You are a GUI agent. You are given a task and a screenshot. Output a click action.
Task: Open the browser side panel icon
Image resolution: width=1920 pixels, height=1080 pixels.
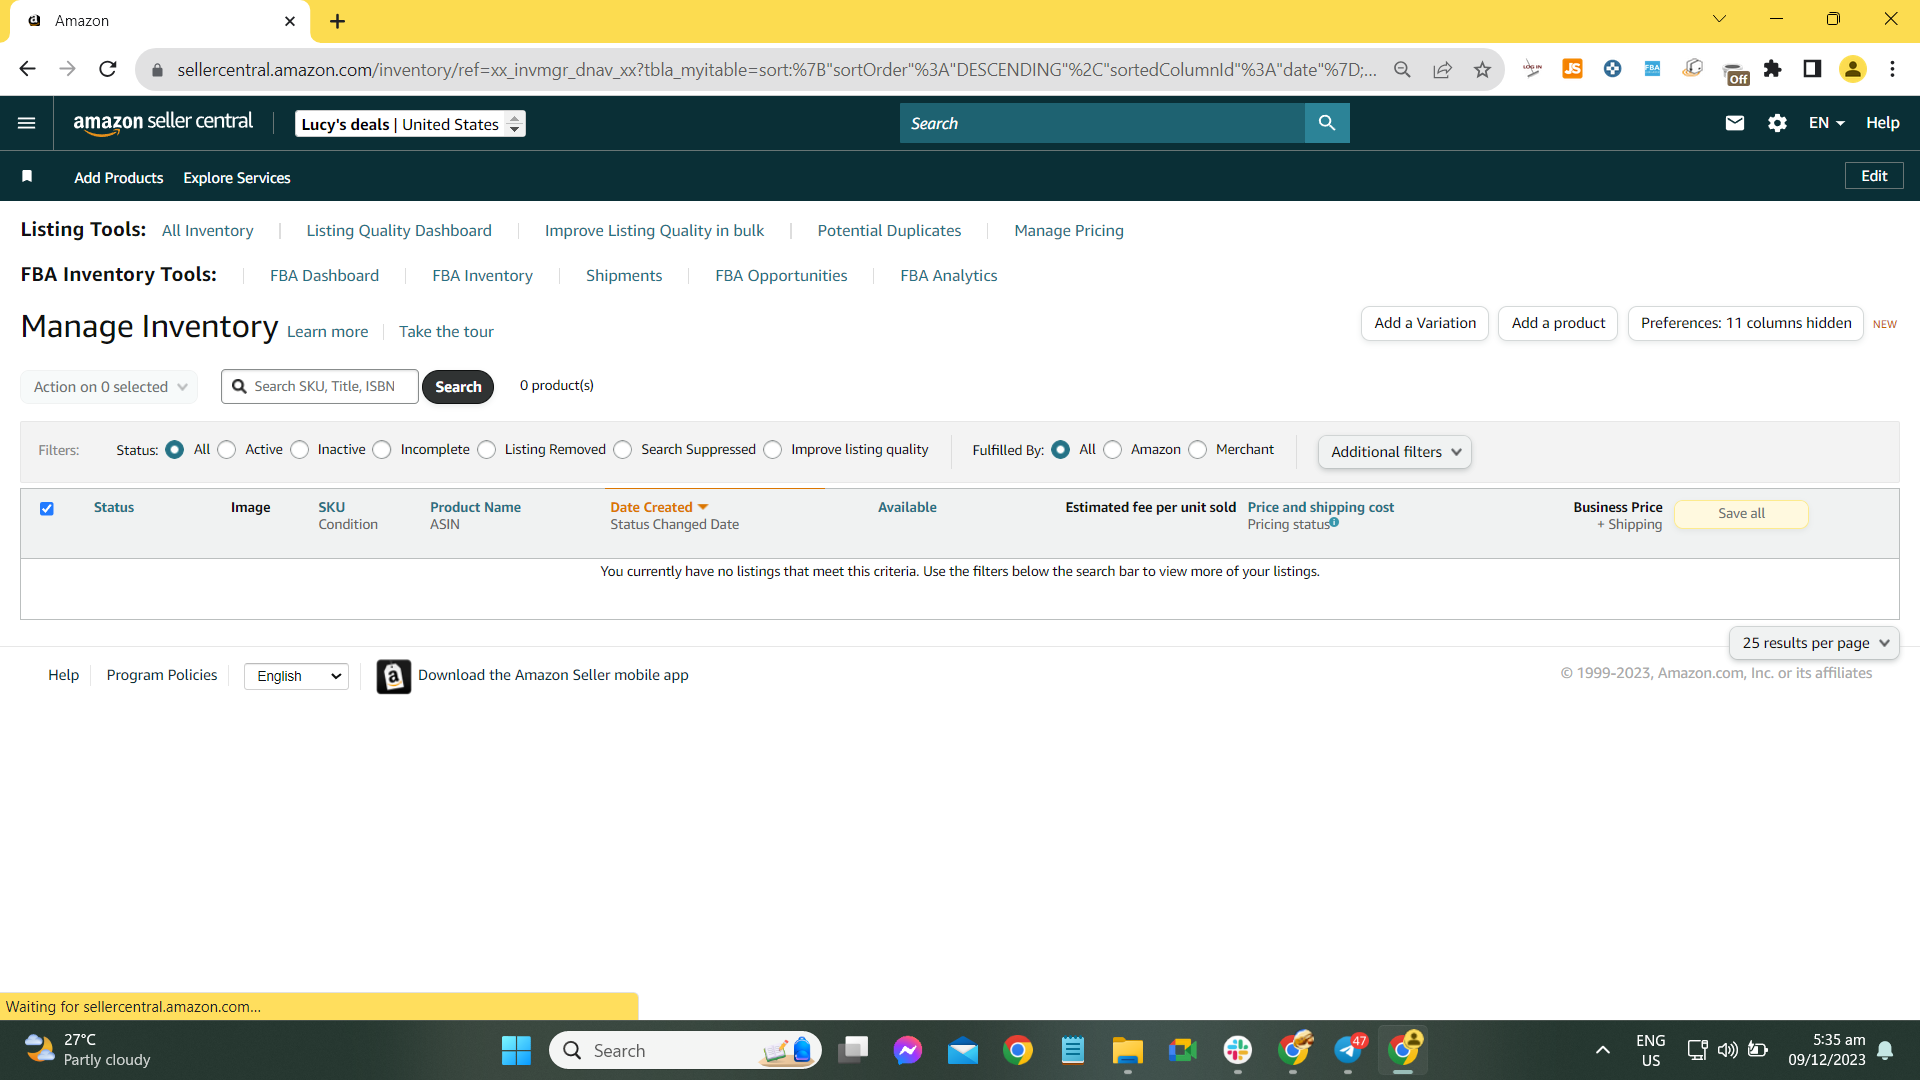point(1812,69)
